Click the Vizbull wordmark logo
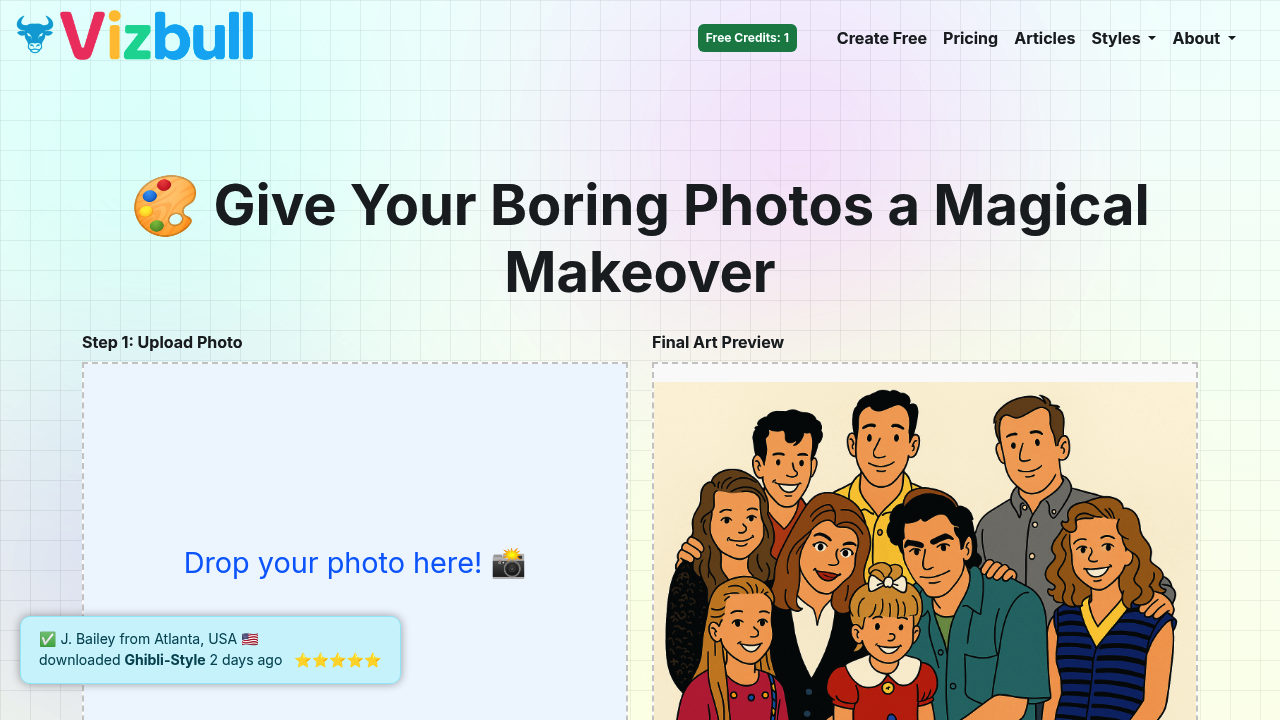Viewport: 1280px width, 720px height. [x=156, y=36]
